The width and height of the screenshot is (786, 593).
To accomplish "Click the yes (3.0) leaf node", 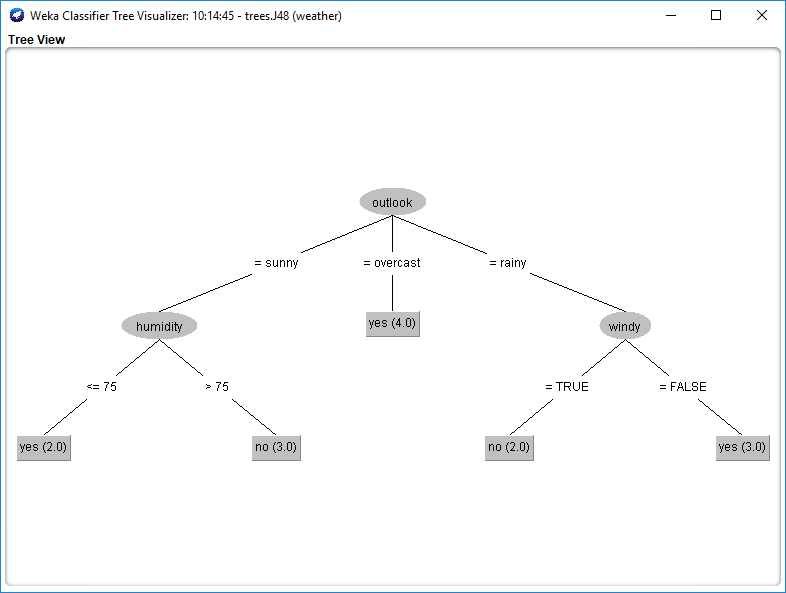I will pyautogui.click(x=742, y=447).
